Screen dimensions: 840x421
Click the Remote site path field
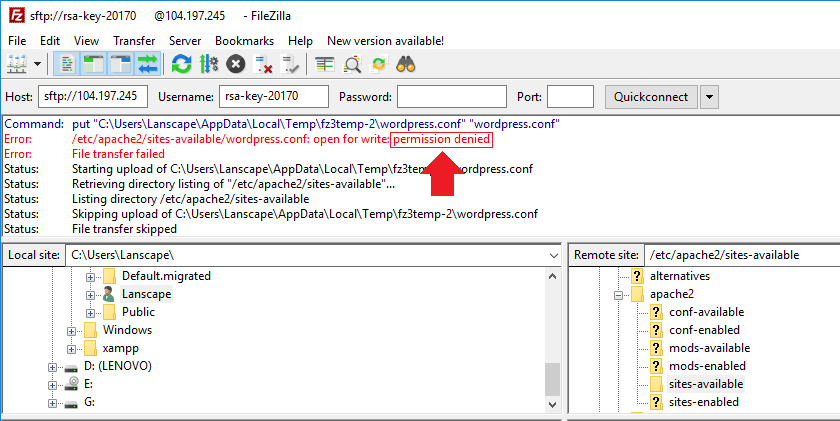coord(742,255)
